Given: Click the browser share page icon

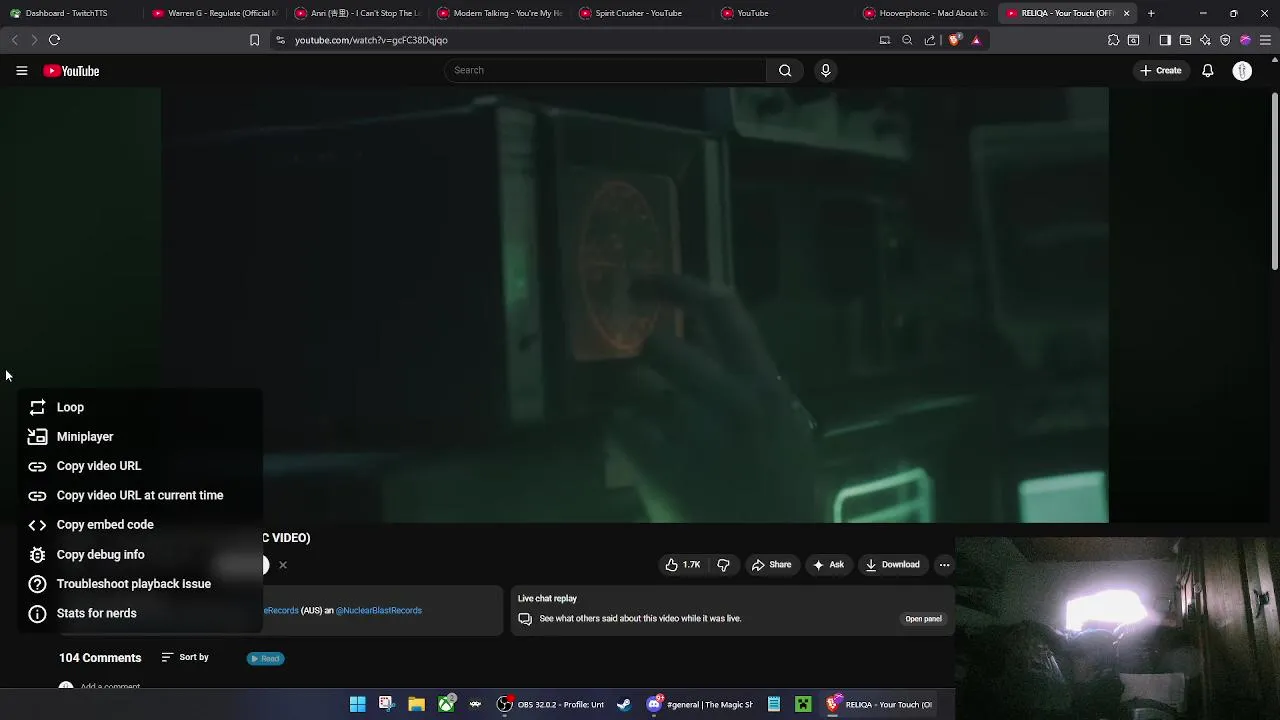Looking at the screenshot, I should click(930, 40).
